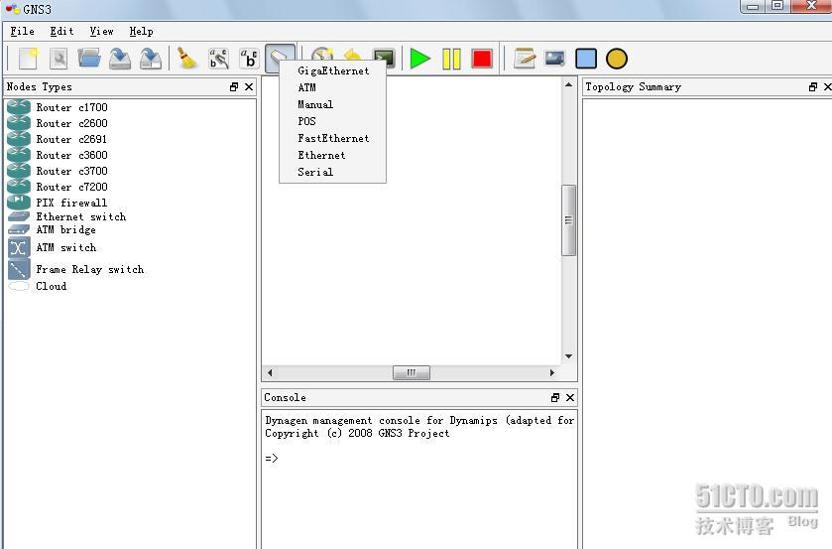This screenshot has width=832, height=549.
Task: Minimize the GNS3 window
Action: coord(752,6)
